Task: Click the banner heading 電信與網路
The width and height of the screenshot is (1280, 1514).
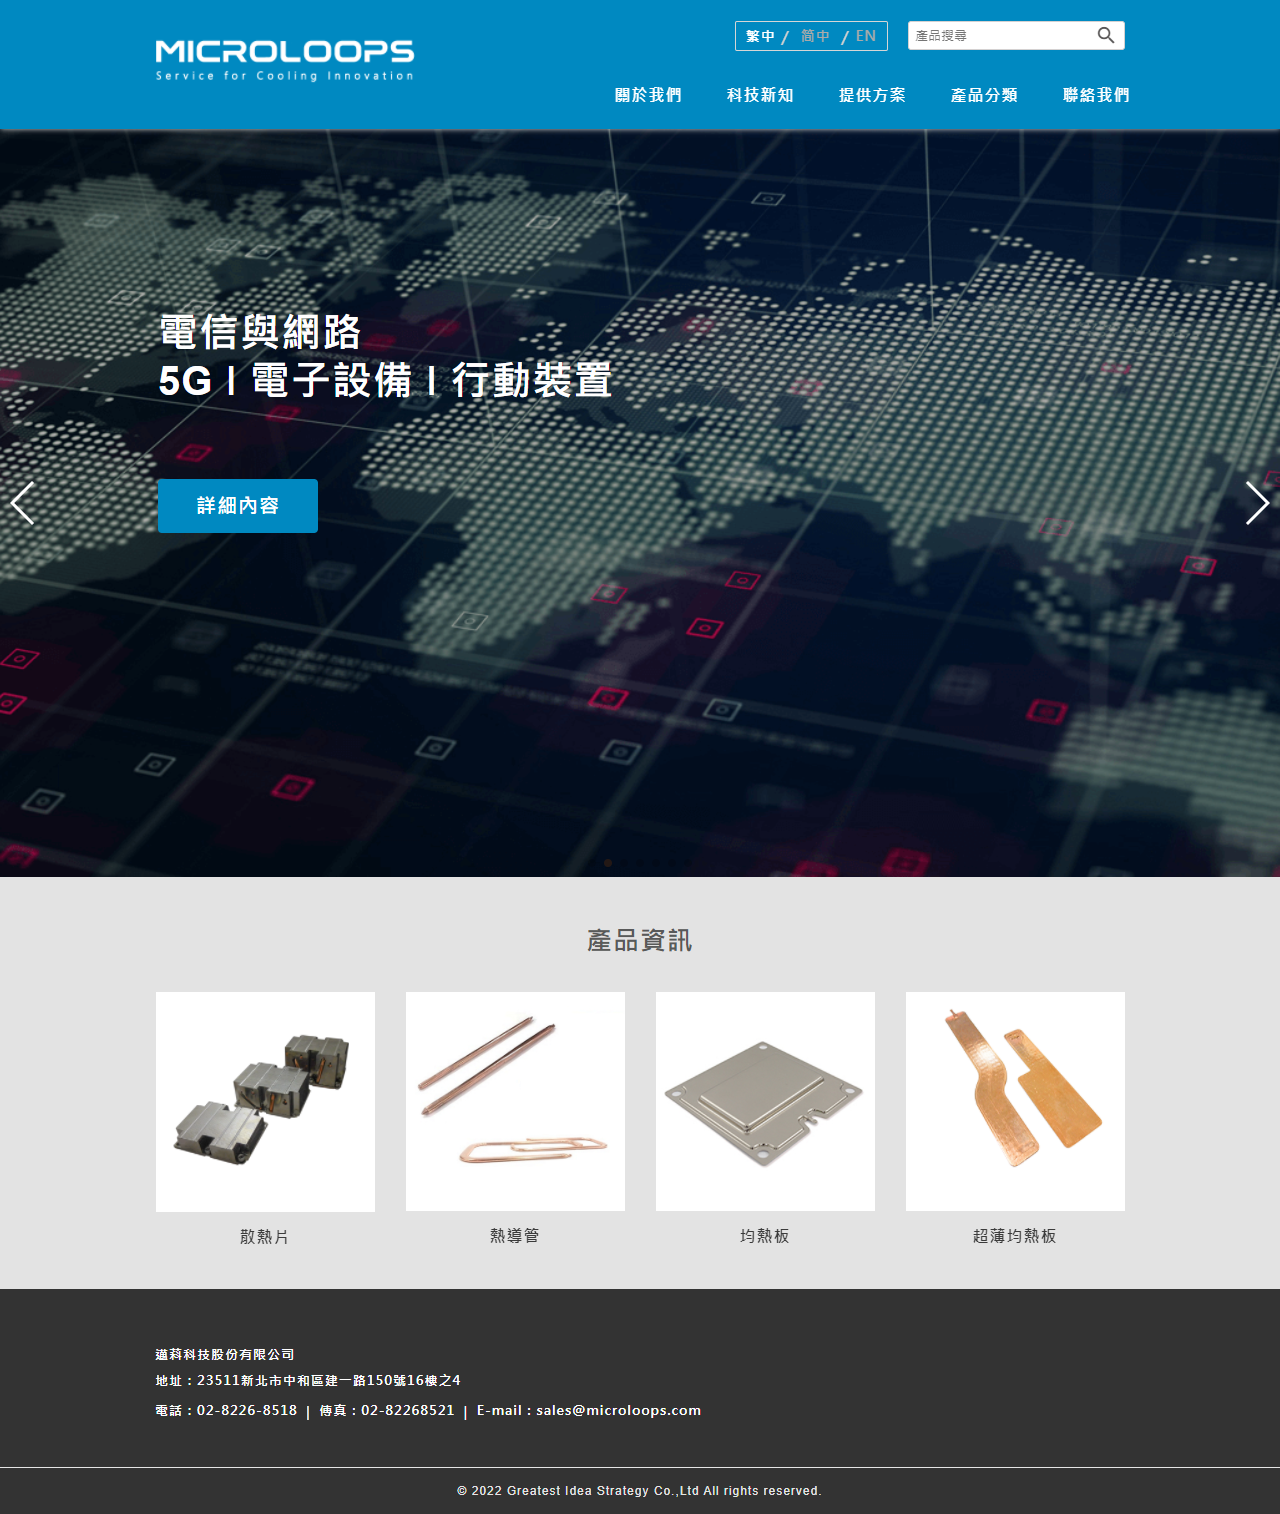Action: tap(260, 332)
